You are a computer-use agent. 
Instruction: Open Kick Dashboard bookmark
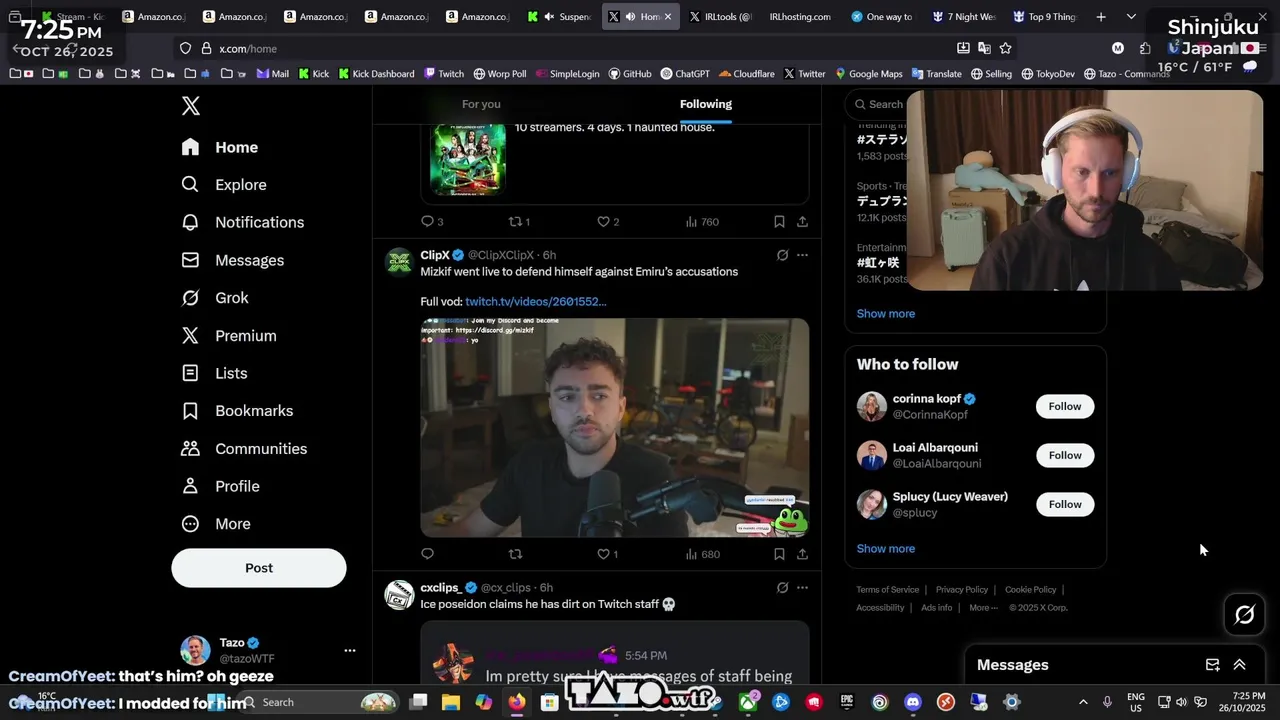(376, 73)
